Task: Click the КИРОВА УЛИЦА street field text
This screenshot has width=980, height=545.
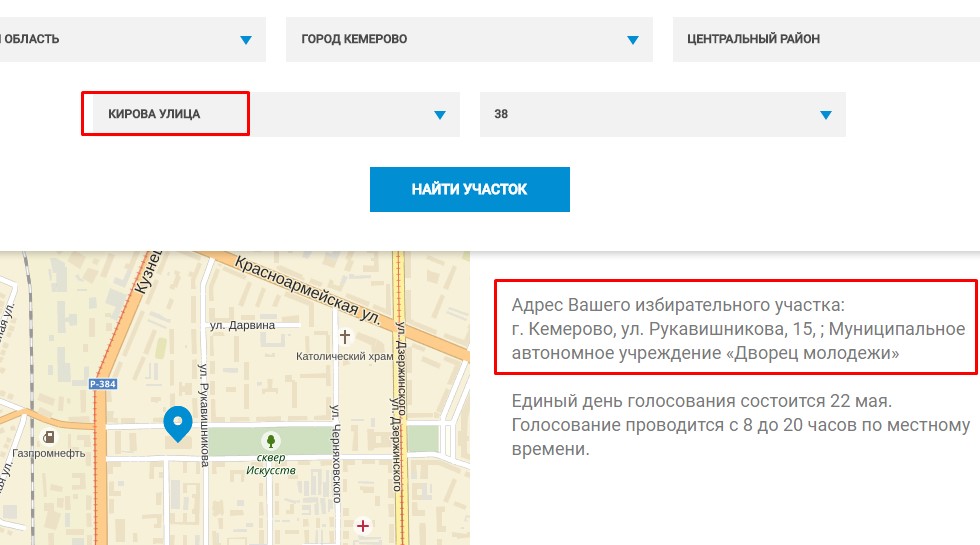Action: (154, 114)
